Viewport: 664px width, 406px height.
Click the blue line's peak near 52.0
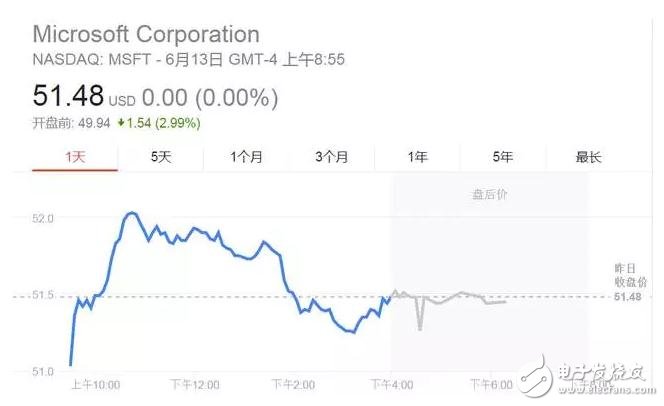tap(131, 213)
